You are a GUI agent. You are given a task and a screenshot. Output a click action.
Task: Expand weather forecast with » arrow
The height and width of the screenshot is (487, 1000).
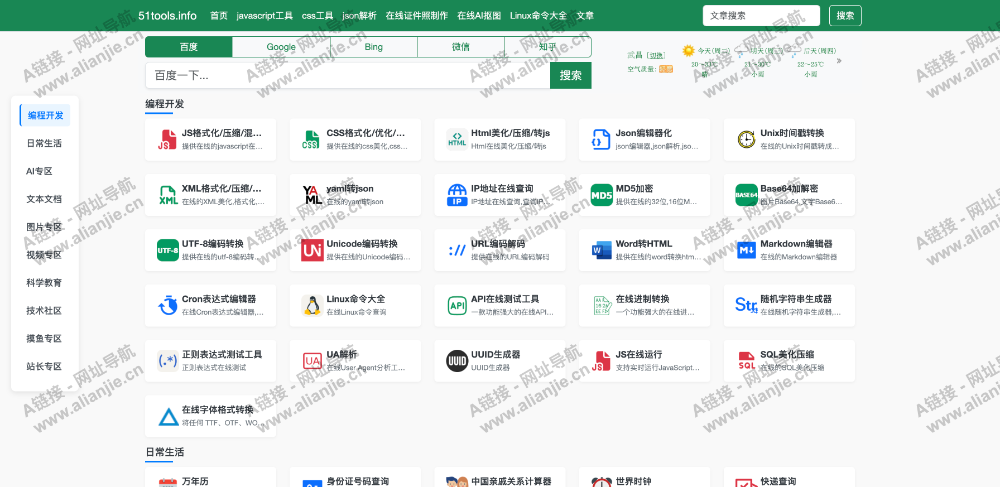839,61
